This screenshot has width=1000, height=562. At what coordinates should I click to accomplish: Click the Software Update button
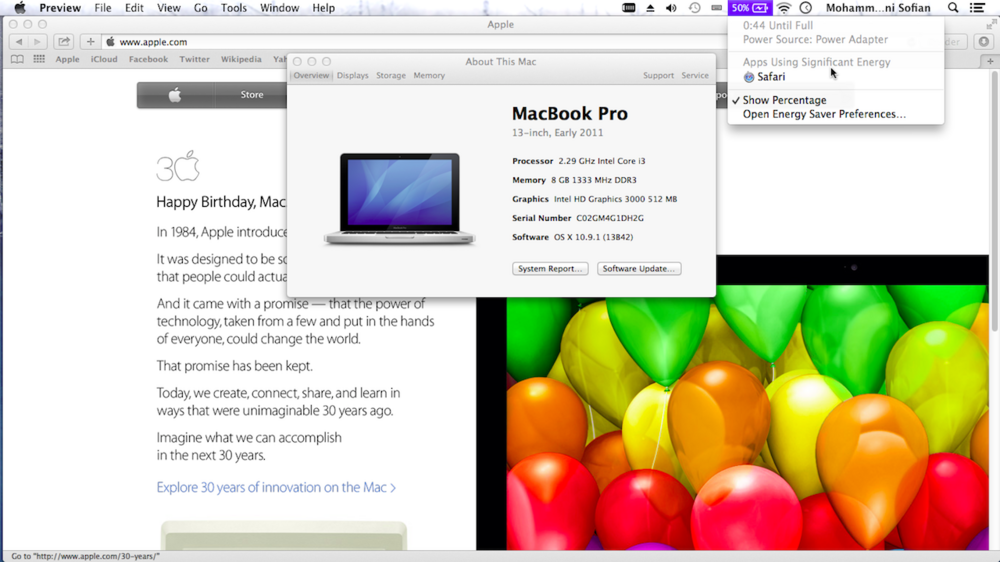639,269
